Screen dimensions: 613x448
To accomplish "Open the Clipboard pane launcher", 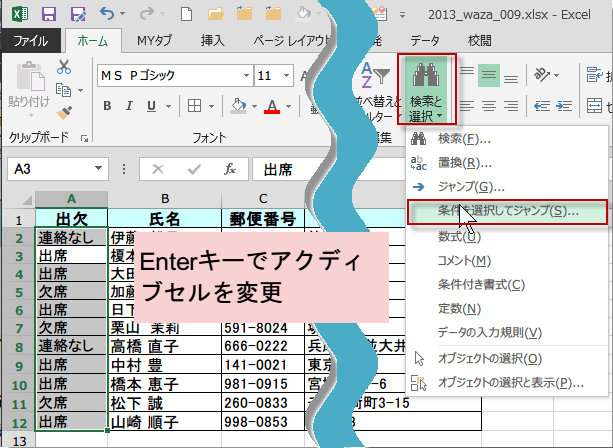I will pyautogui.click(x=84, y=138).
